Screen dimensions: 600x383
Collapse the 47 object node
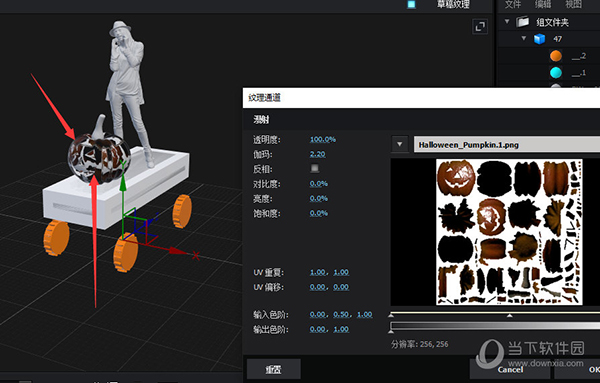524,38
